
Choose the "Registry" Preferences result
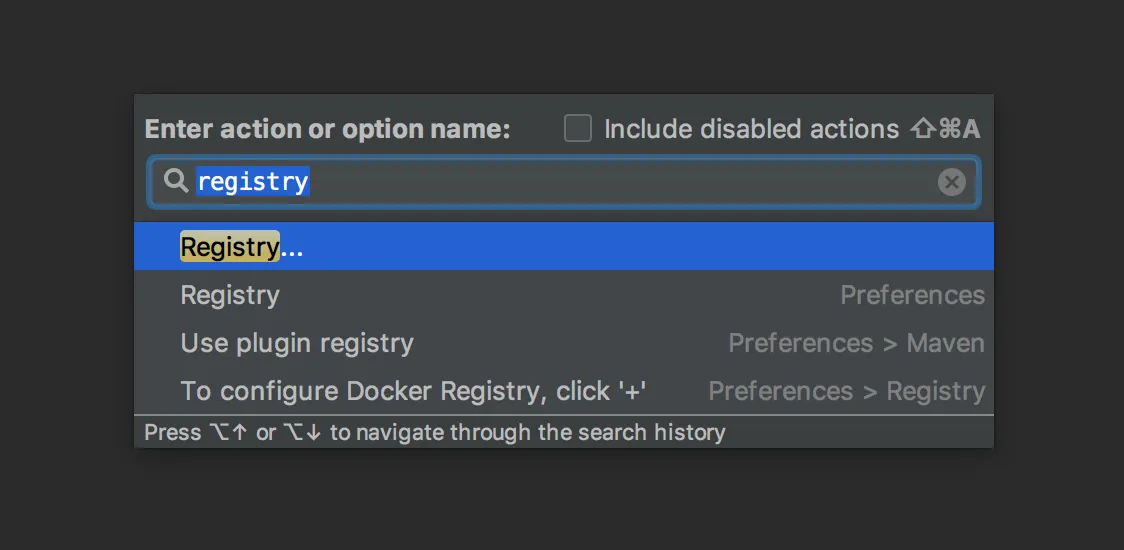563,295
